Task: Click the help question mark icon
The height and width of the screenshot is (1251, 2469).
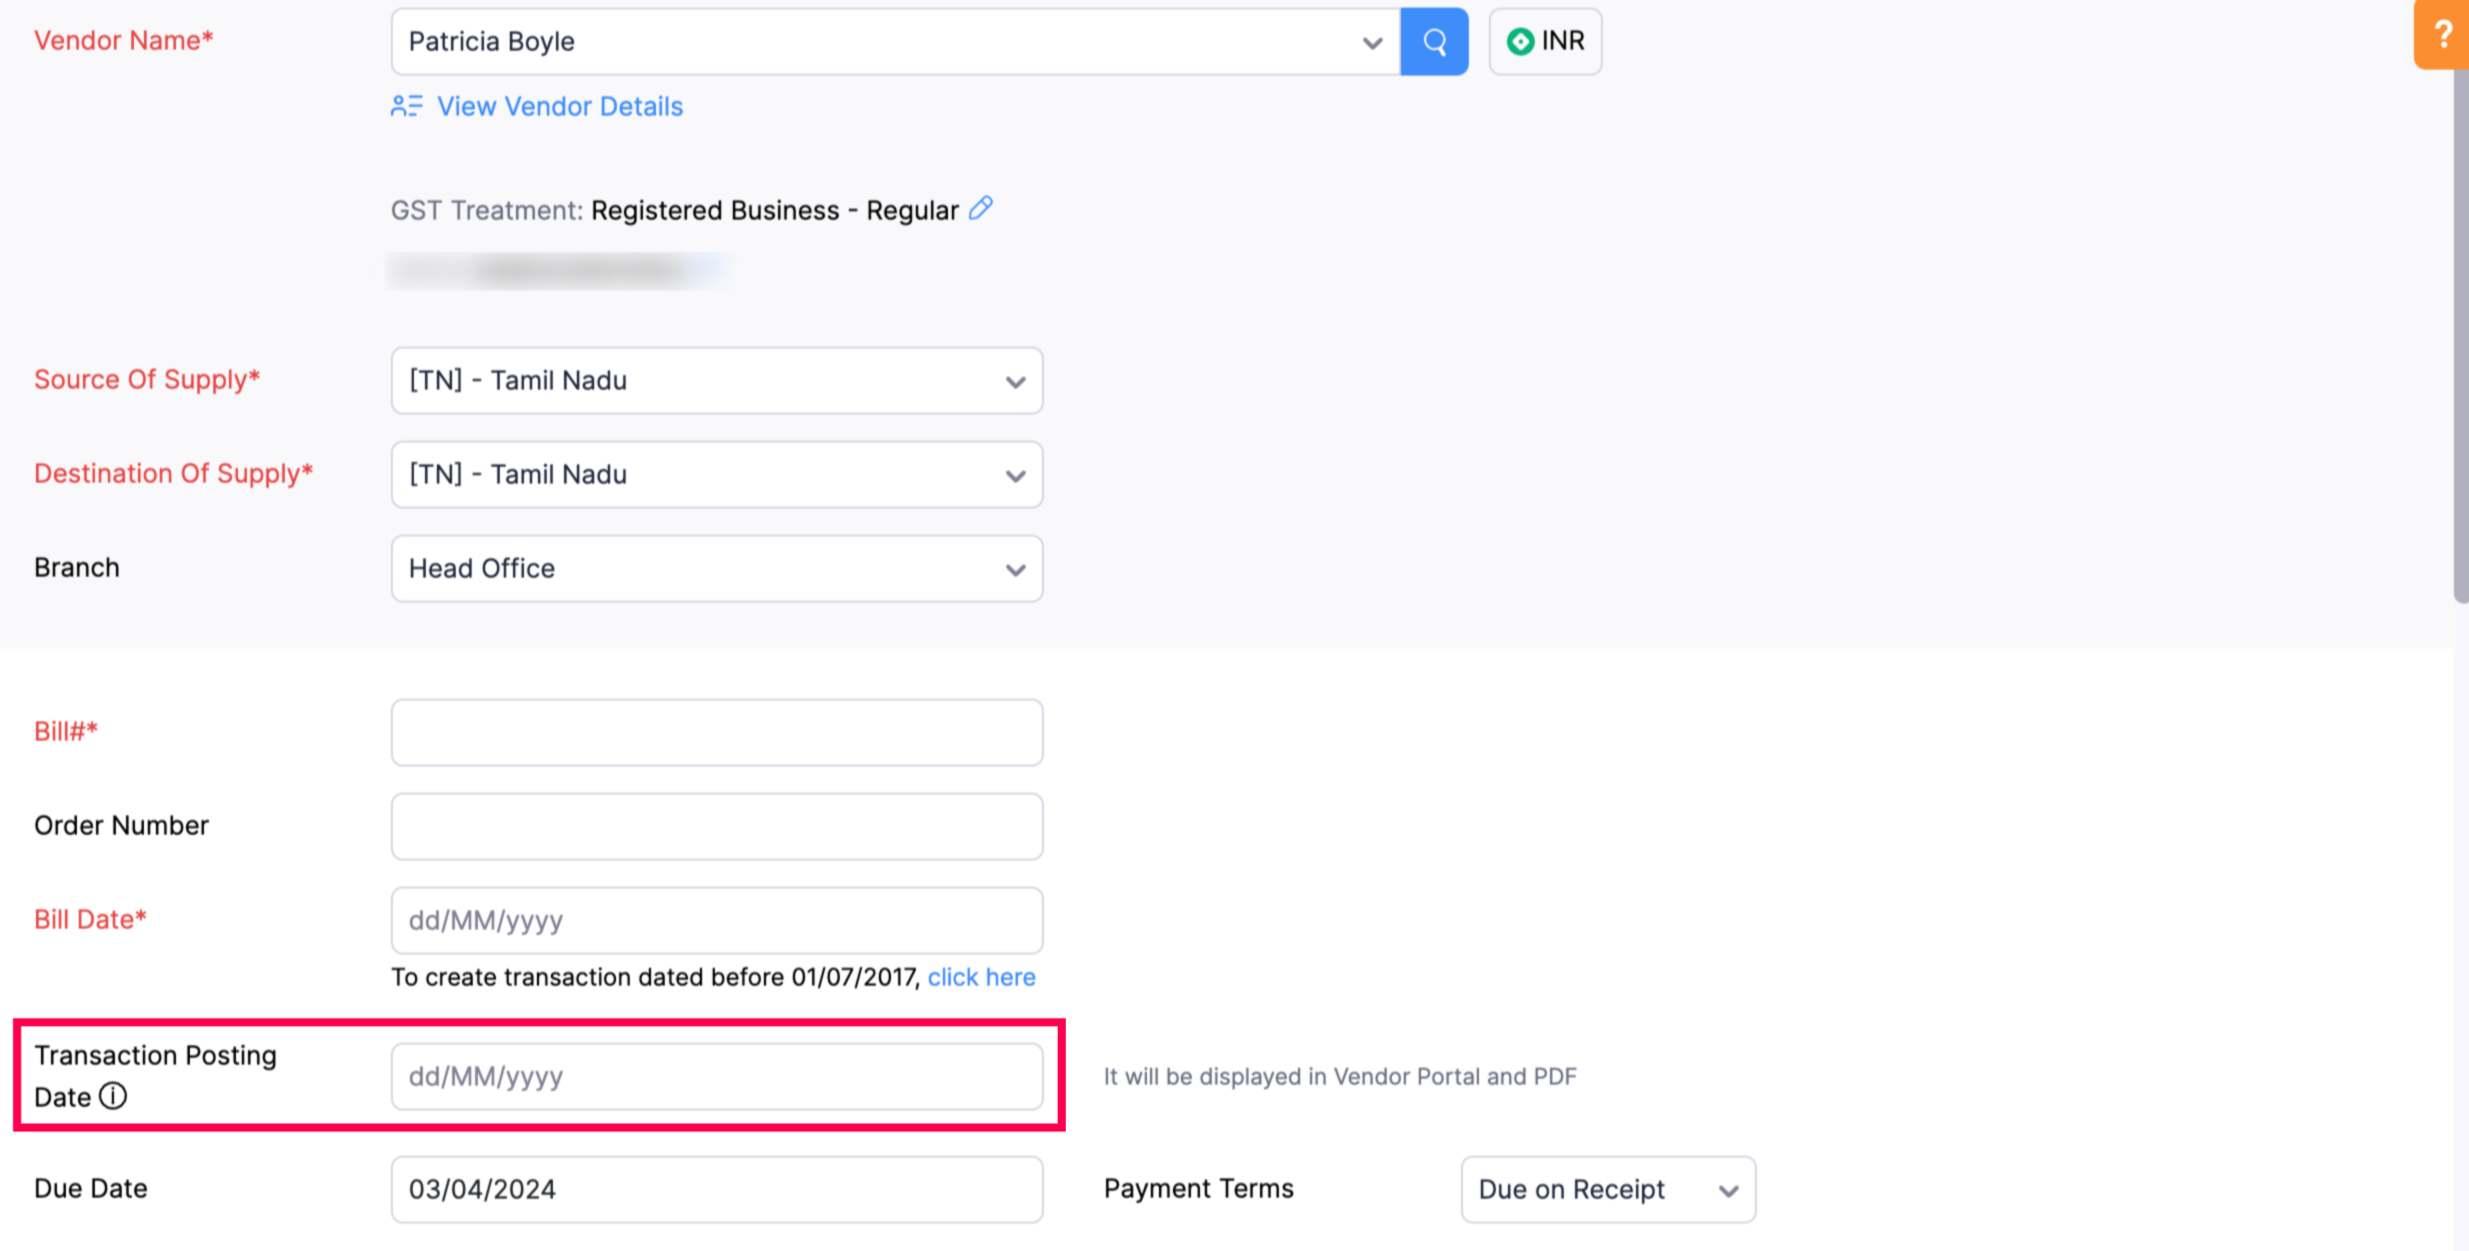Action: click(x=2443, y=34)
